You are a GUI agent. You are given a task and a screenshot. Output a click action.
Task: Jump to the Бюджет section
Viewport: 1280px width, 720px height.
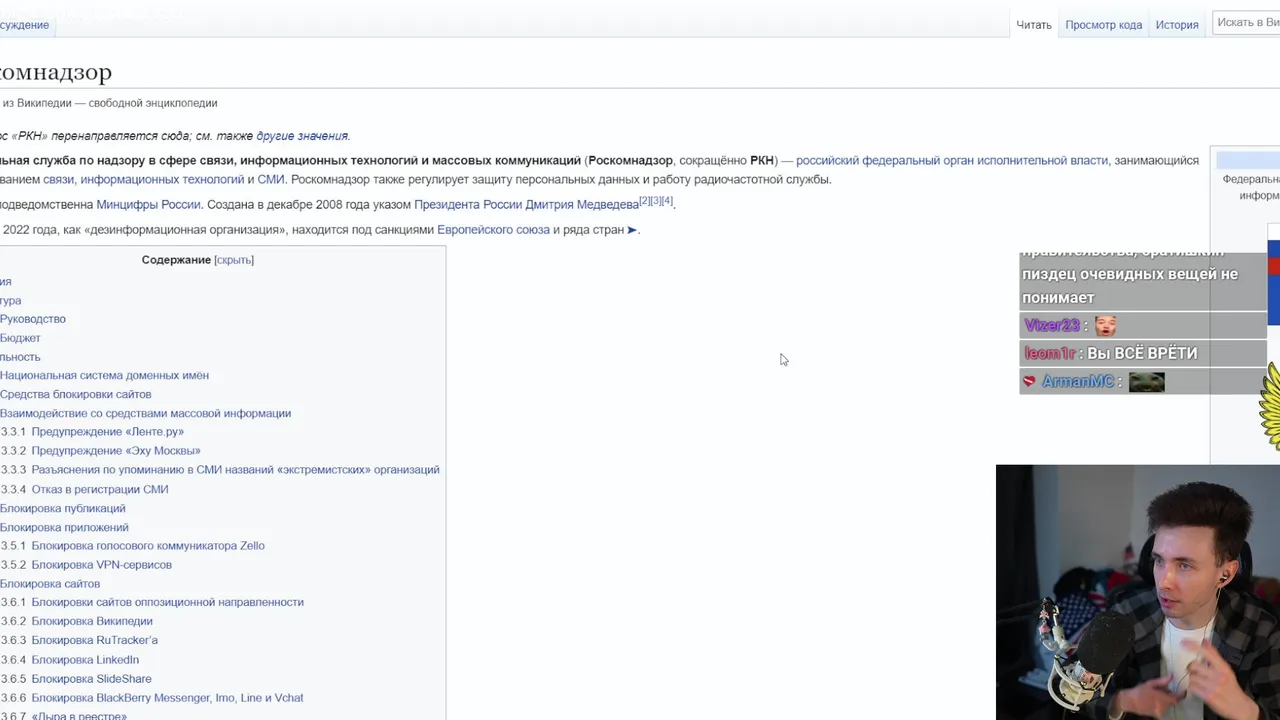20,338
